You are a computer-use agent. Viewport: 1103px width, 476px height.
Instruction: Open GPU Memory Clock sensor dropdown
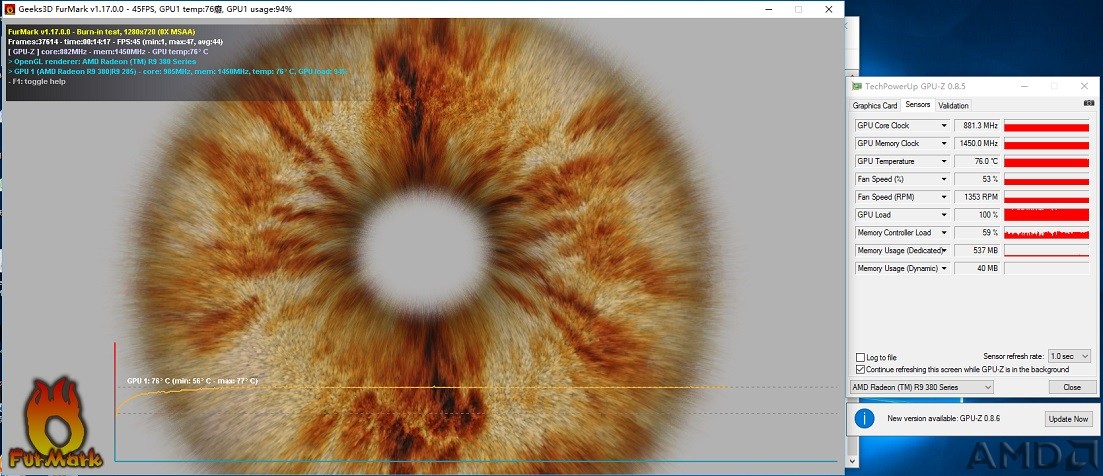[x=944, y=143]
